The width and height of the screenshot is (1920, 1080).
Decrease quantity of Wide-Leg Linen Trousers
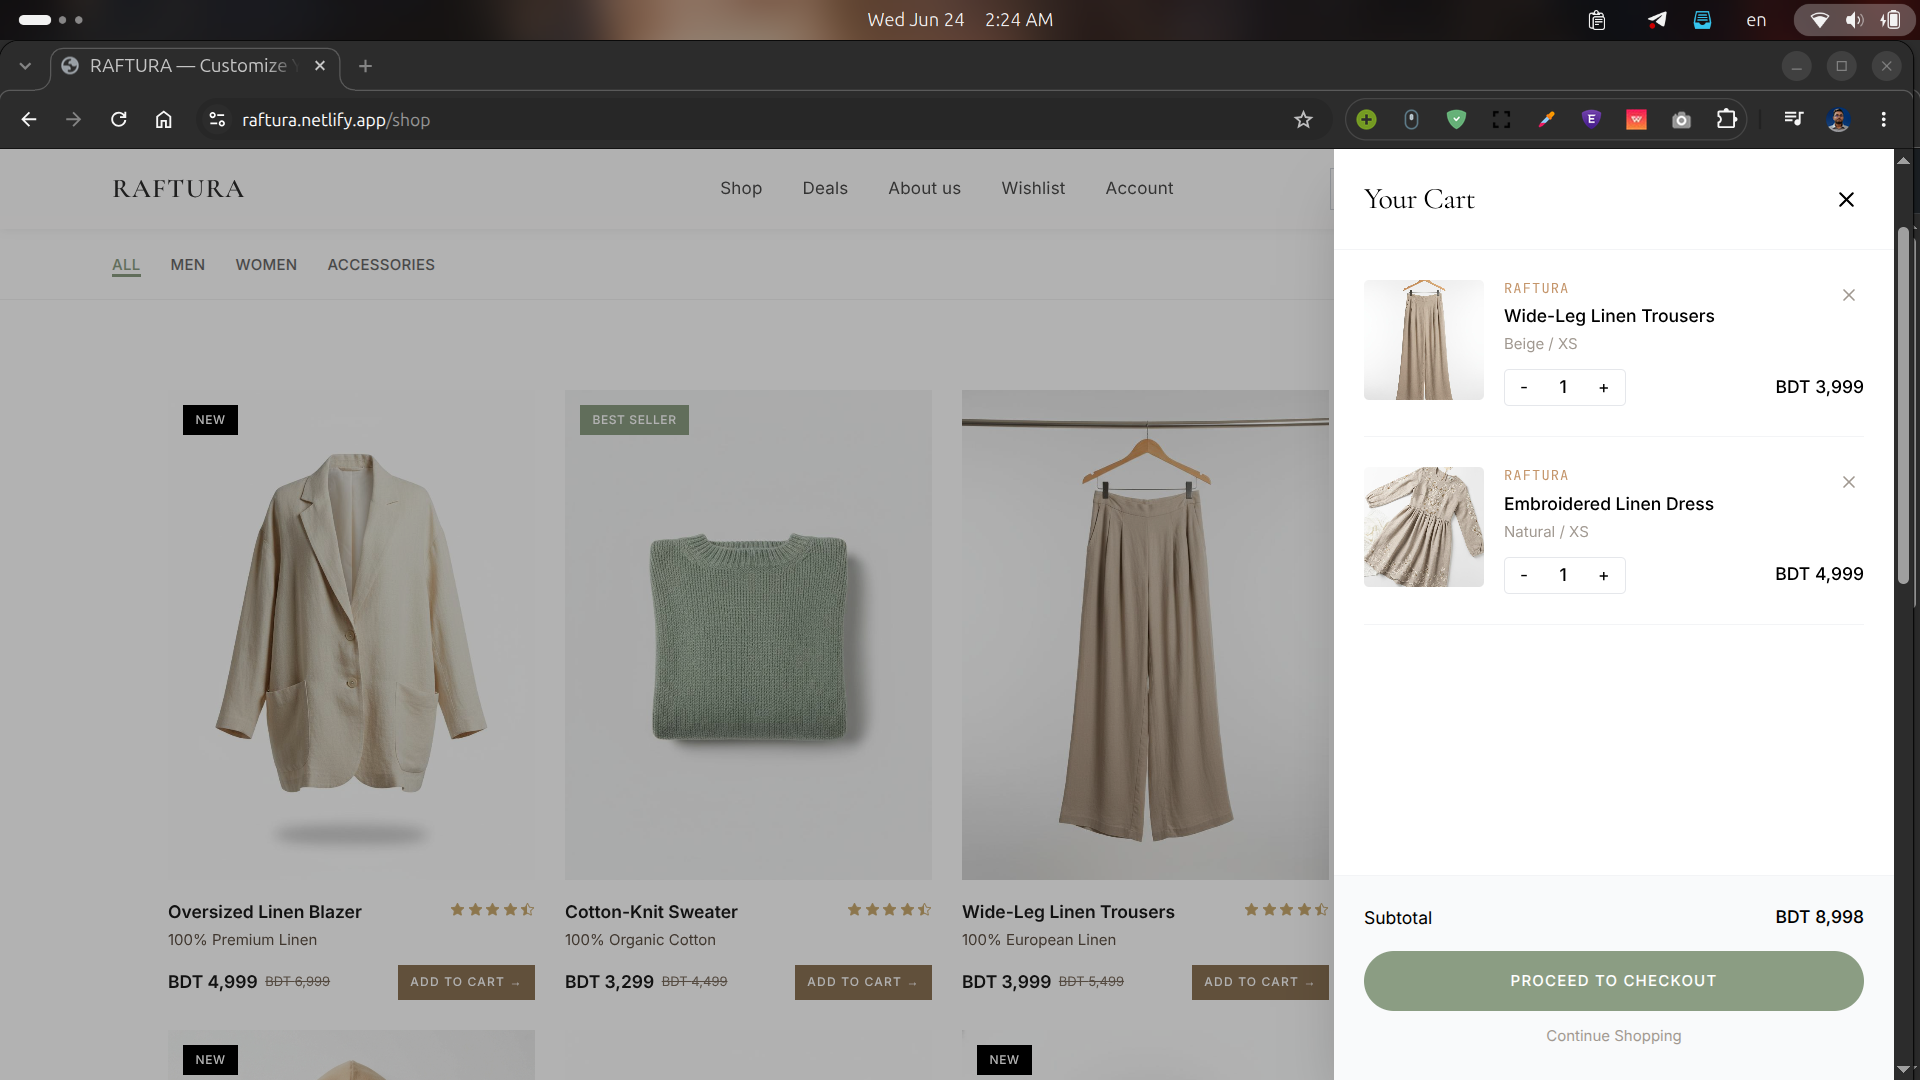click(1524, 388)
